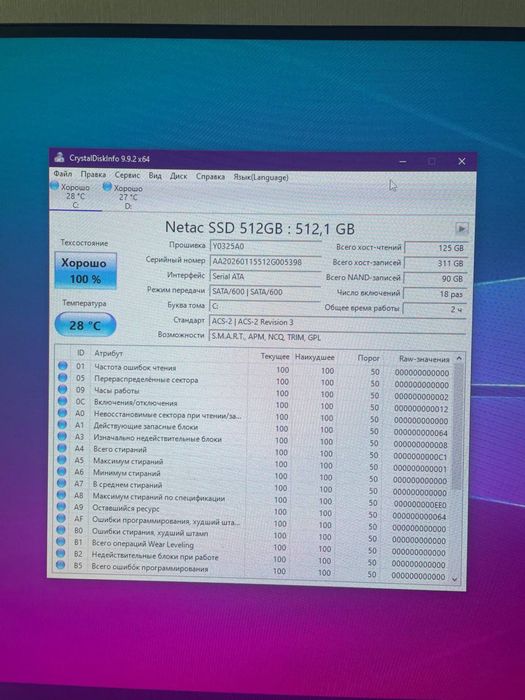Image resolution: width=525 pixels, height=700 pixels.
Task: Open the Файл menu
Action: click(62, 173)
